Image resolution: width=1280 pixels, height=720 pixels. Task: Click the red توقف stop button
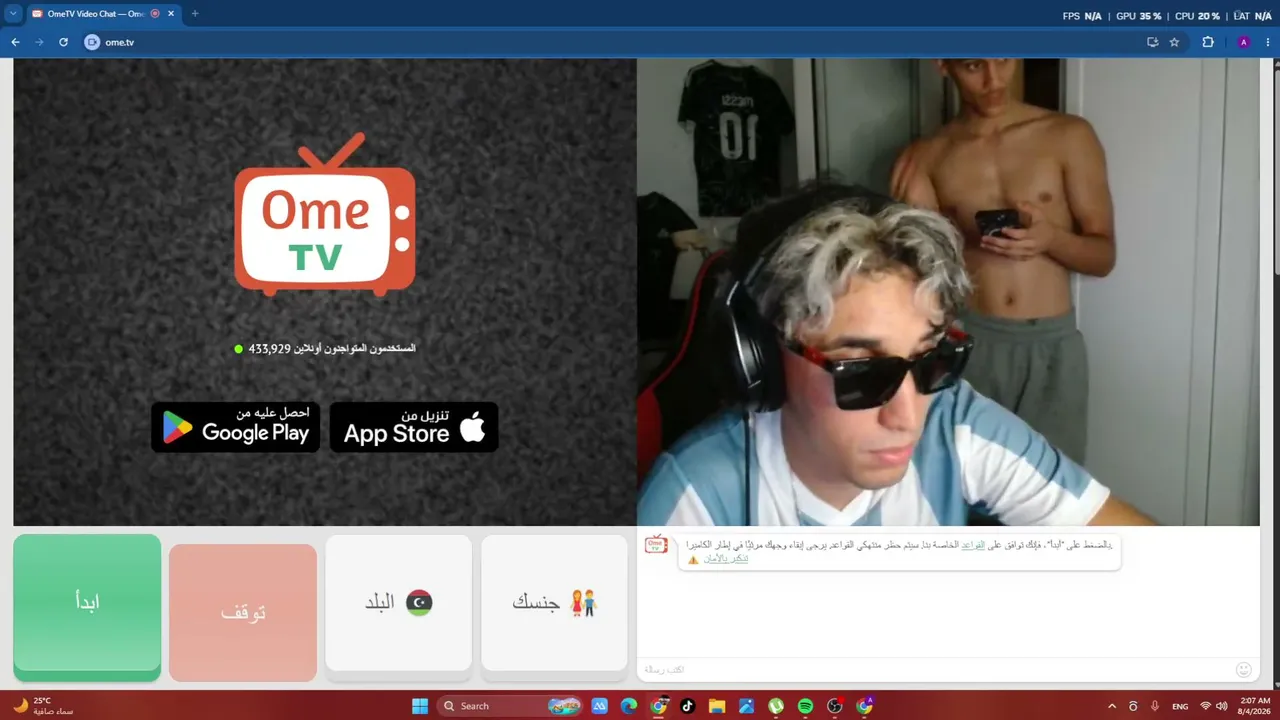243,612
